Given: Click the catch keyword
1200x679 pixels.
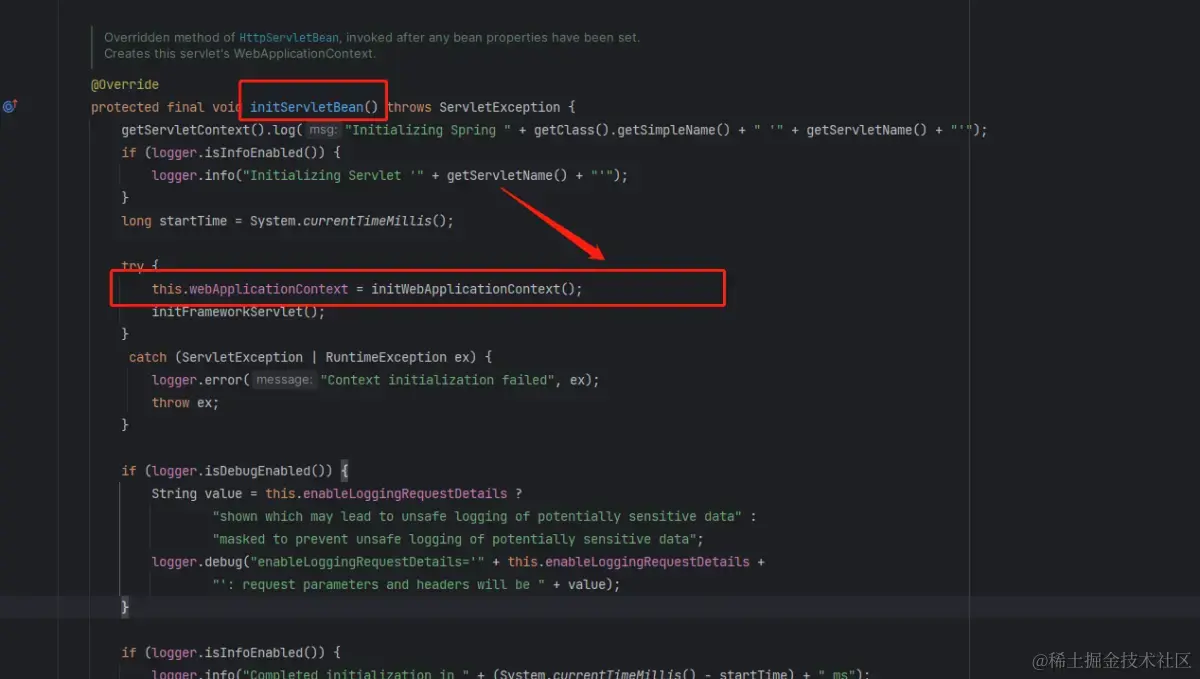Looking at the screenshot, I should coord(148,357).
